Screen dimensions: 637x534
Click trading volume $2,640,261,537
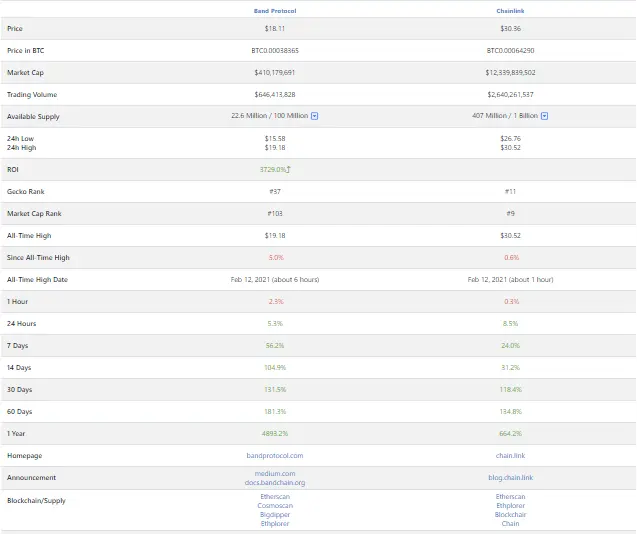pyautogui.click(x=510, y=94)
